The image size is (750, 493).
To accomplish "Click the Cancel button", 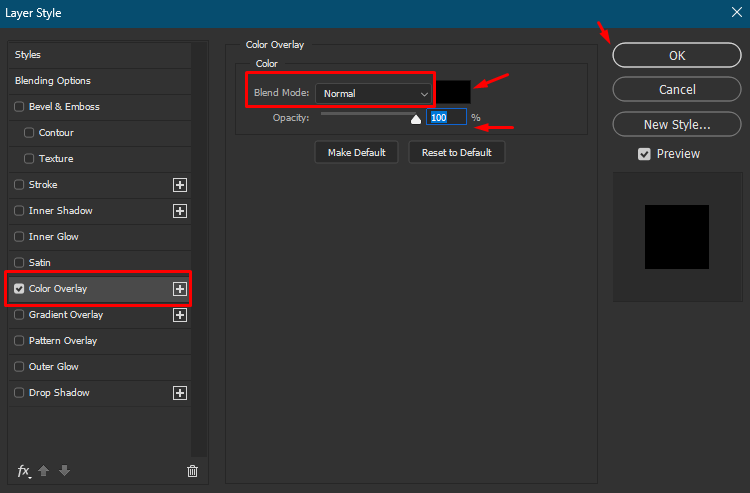I will 677,89.
